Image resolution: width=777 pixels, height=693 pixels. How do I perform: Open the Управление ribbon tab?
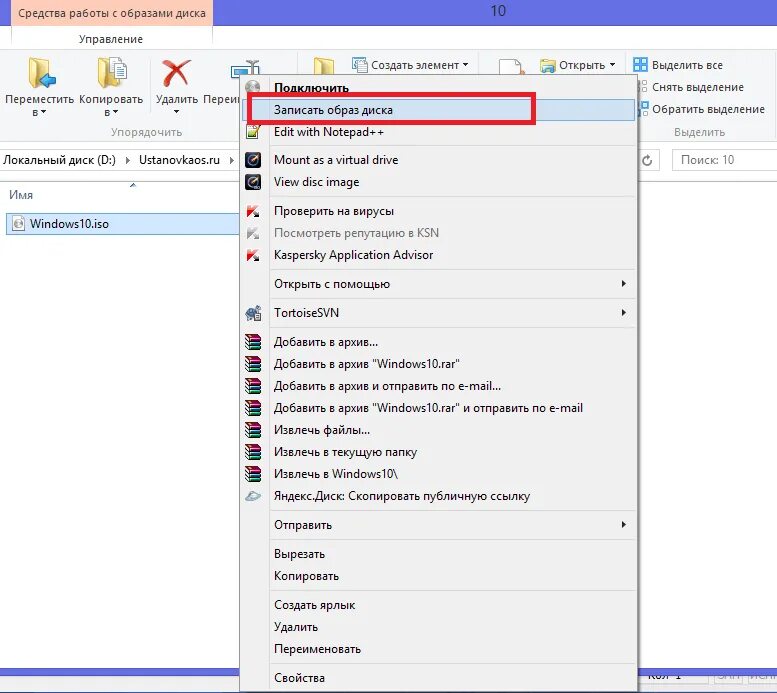(x=111, y=39)
